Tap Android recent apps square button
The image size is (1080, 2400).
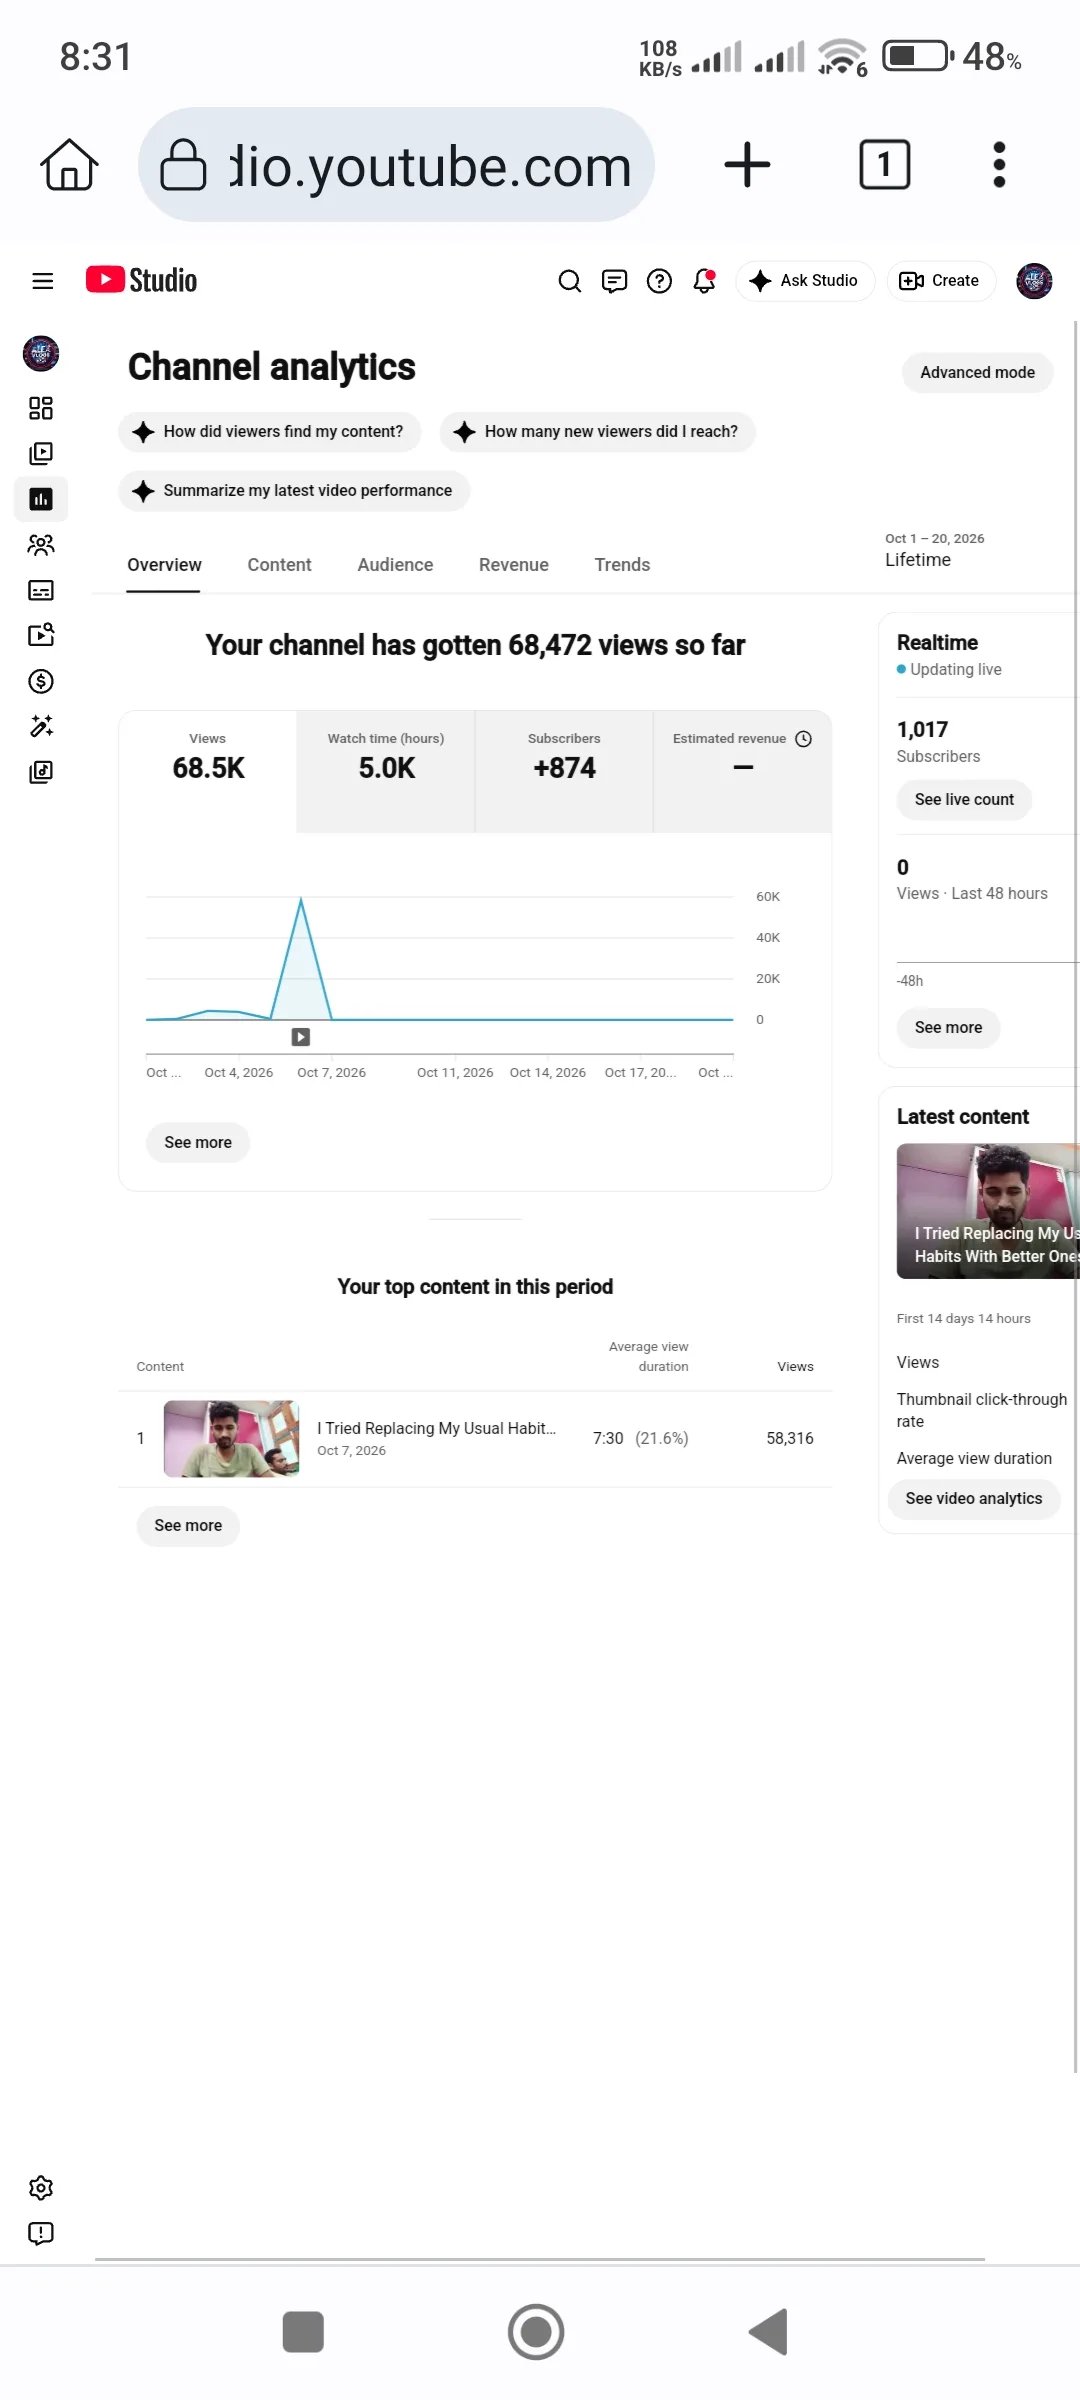[x=303, y=2332]
